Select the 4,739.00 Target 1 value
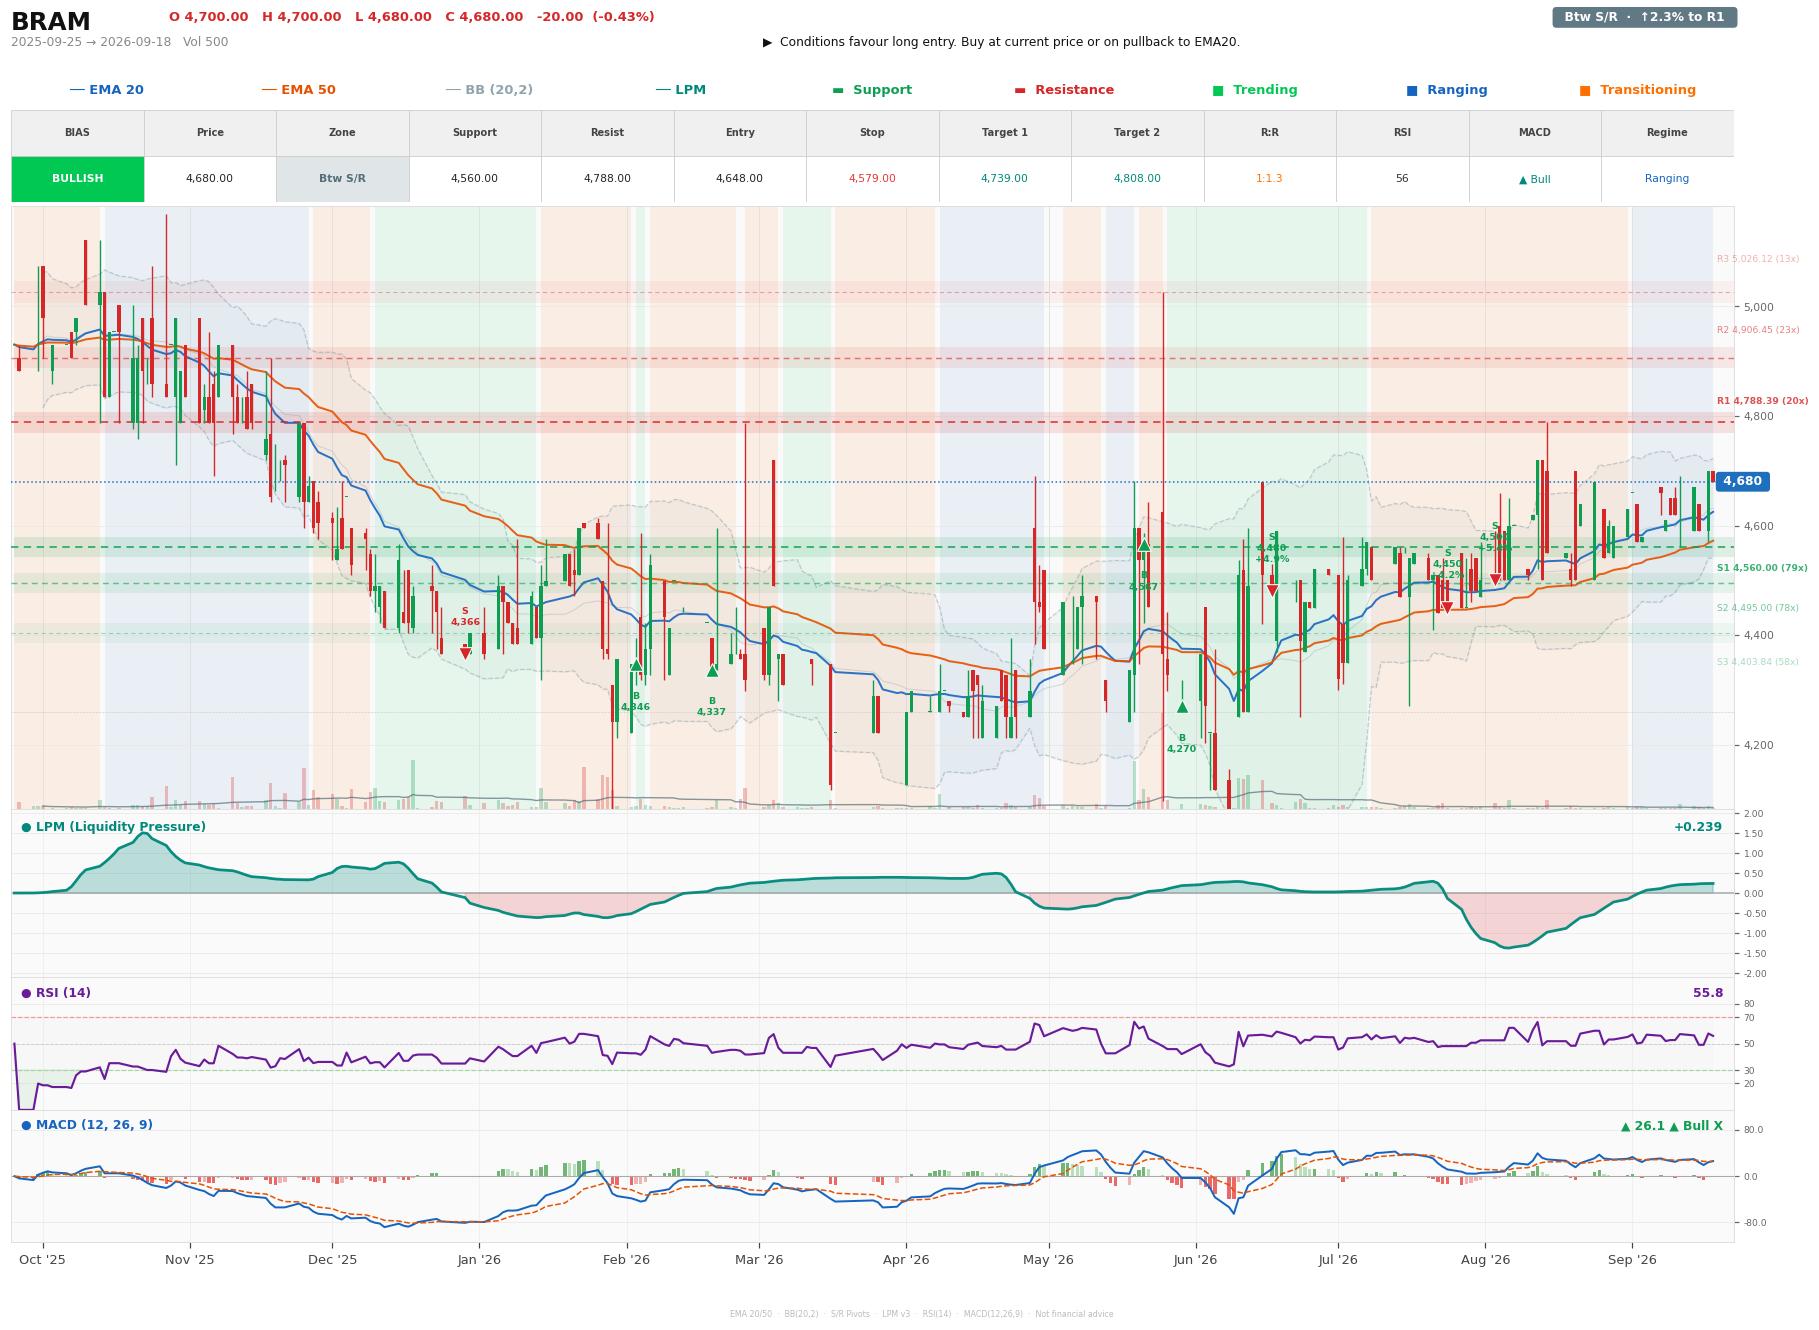Viewport: 1819px width, 1330px height. (1004, 179)
